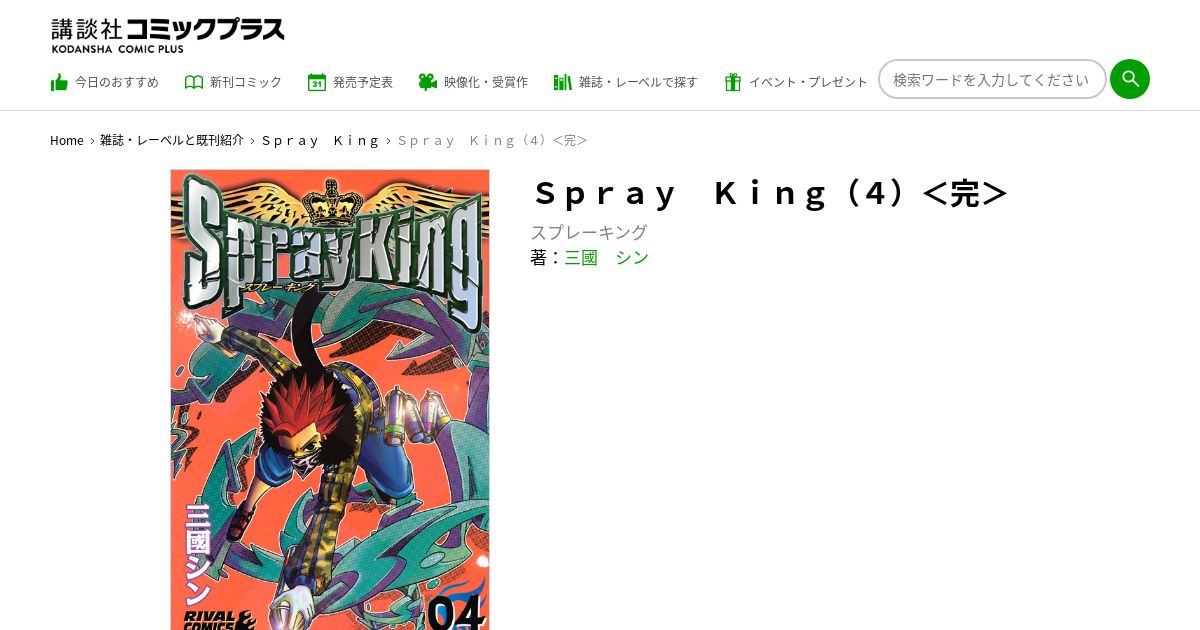Image resolution: width=1200 pixels, height=630 pixels.
Task: Click the open book icon for 新刊コミック
Action: coord(194,82)
